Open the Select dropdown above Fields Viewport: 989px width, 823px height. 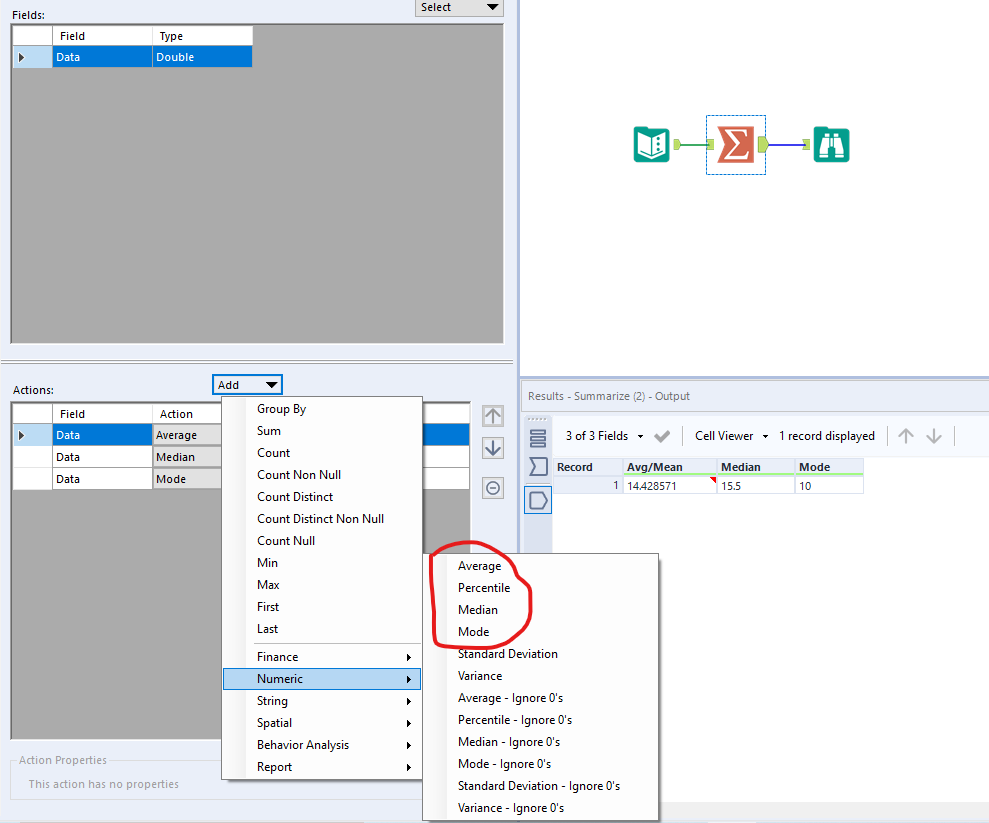point(458,7)
